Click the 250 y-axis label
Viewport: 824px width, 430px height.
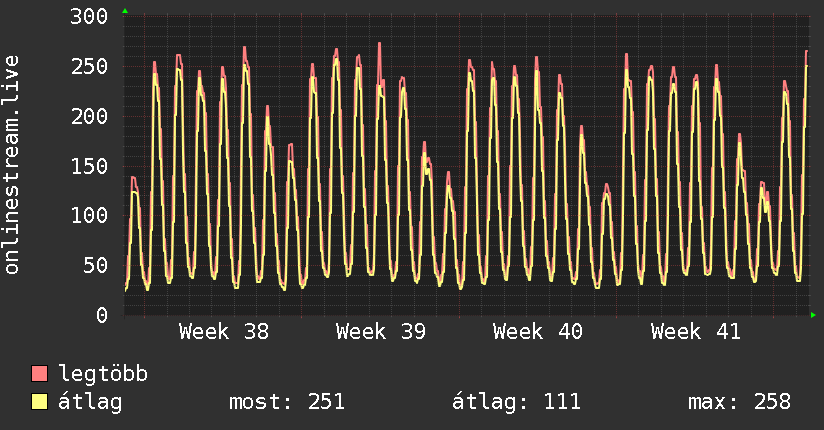[89, 66]
